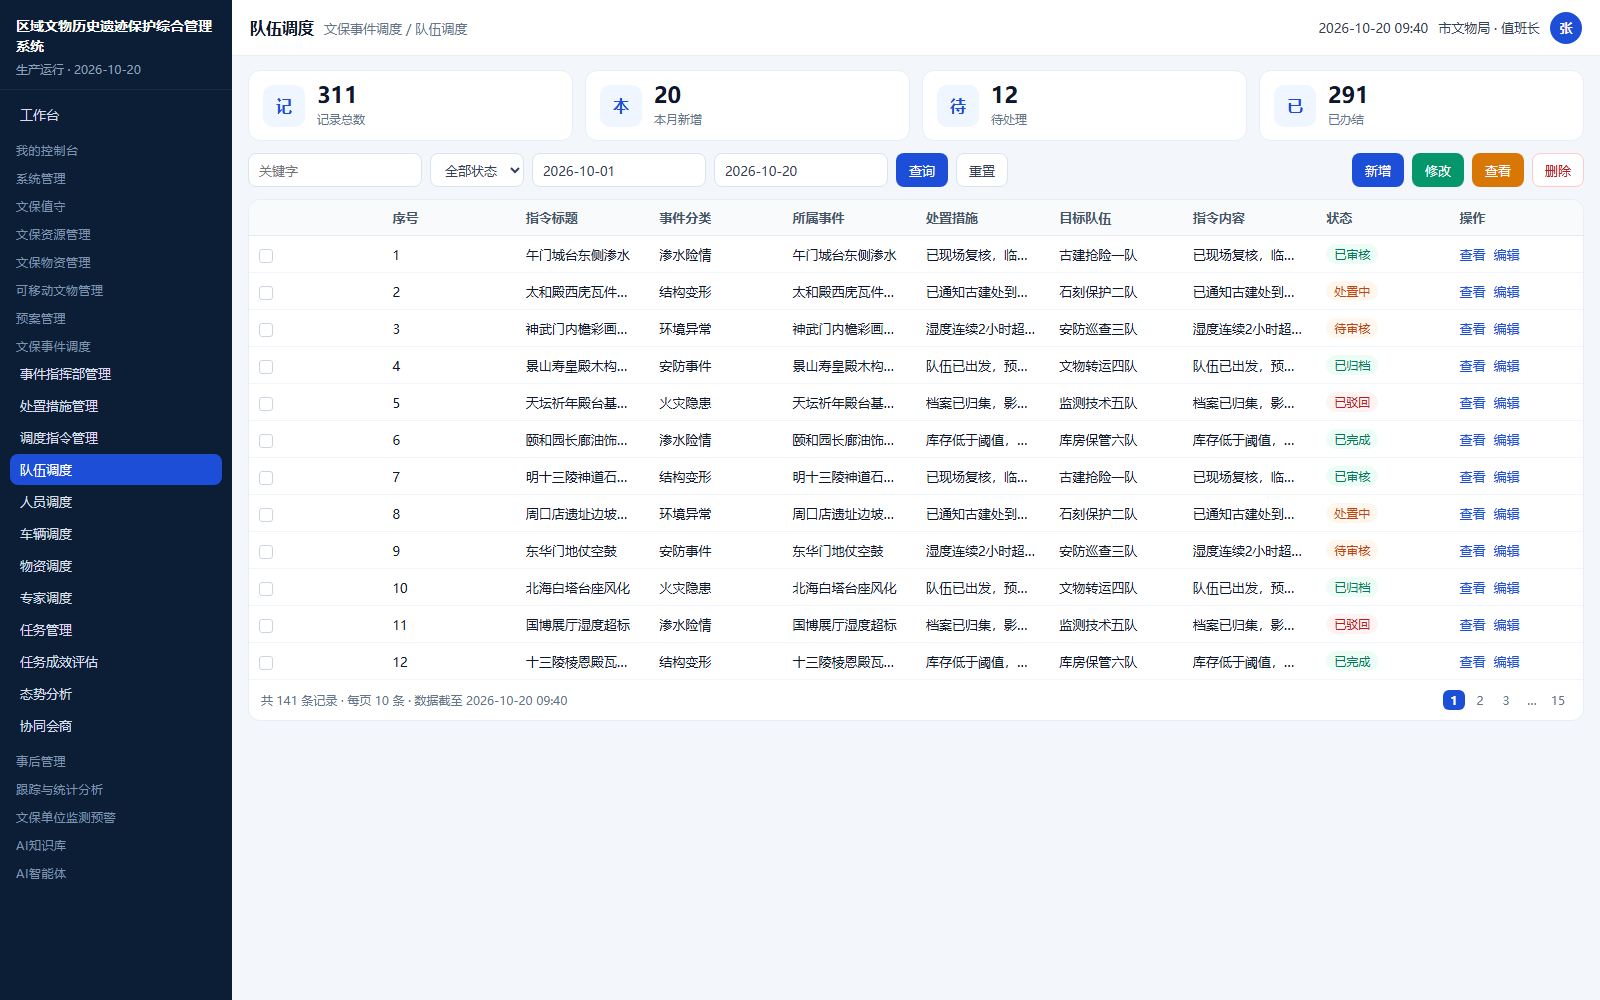
Task: Open 任务成效评估 in the sidebar
Action: click(116, 662)
